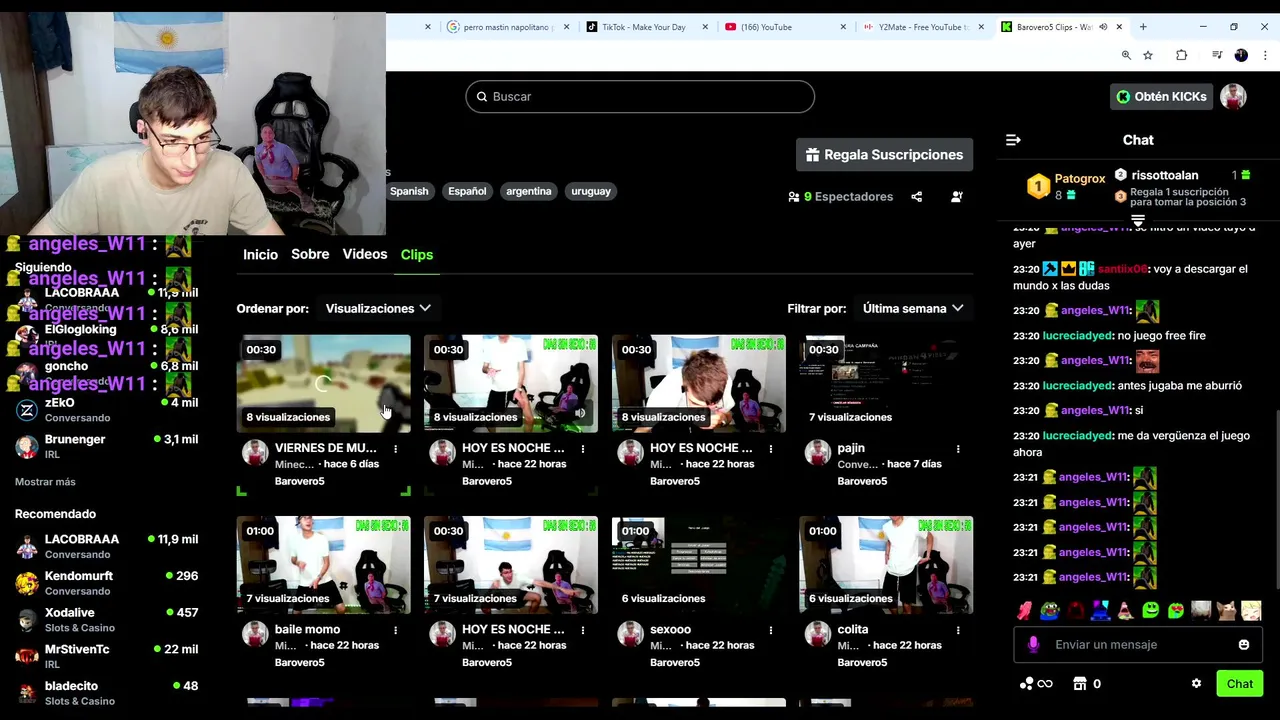Screen dimensions: 1280x720
Task: Open options menu for colita clip
Action: pyautogui.click(x=958, y=630)
